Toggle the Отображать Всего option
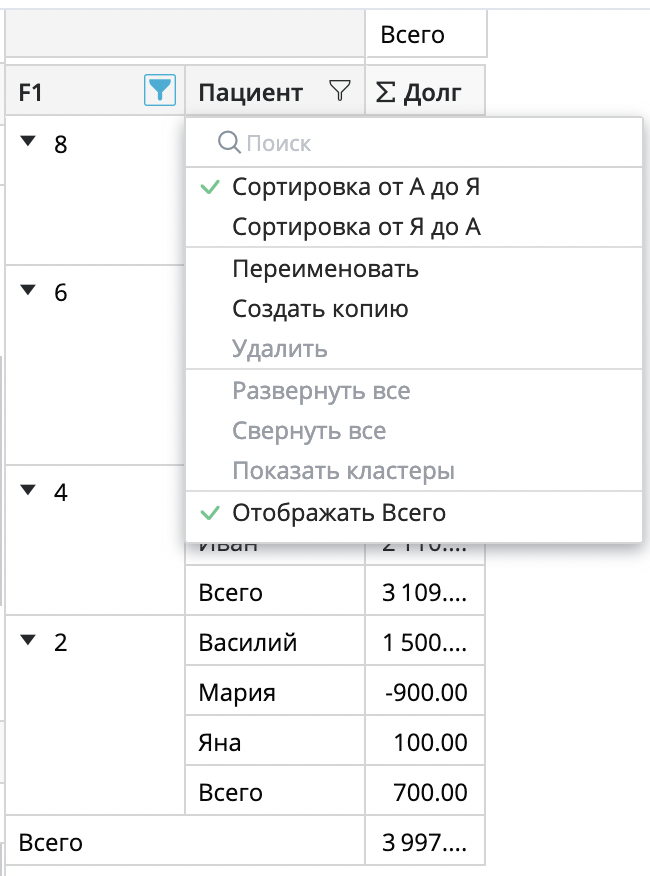The width and height of the screenshot is (650, 876). click(338, 513)
